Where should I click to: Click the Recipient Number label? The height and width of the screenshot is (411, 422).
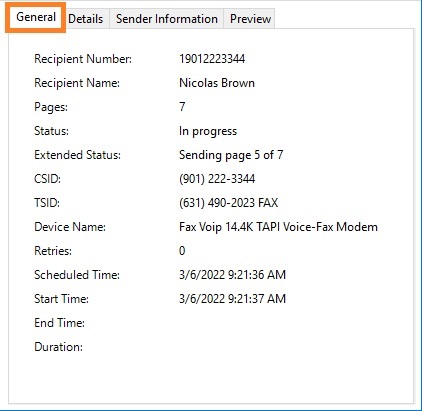pyautogui.click(x=83, y=59)
